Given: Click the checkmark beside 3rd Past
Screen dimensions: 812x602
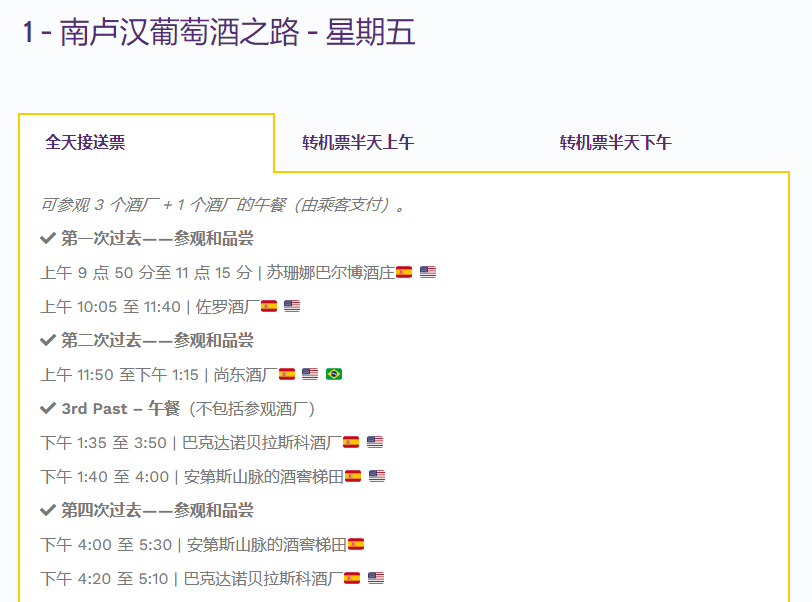Looking at the screenshot, I should [x=48, y=409].
